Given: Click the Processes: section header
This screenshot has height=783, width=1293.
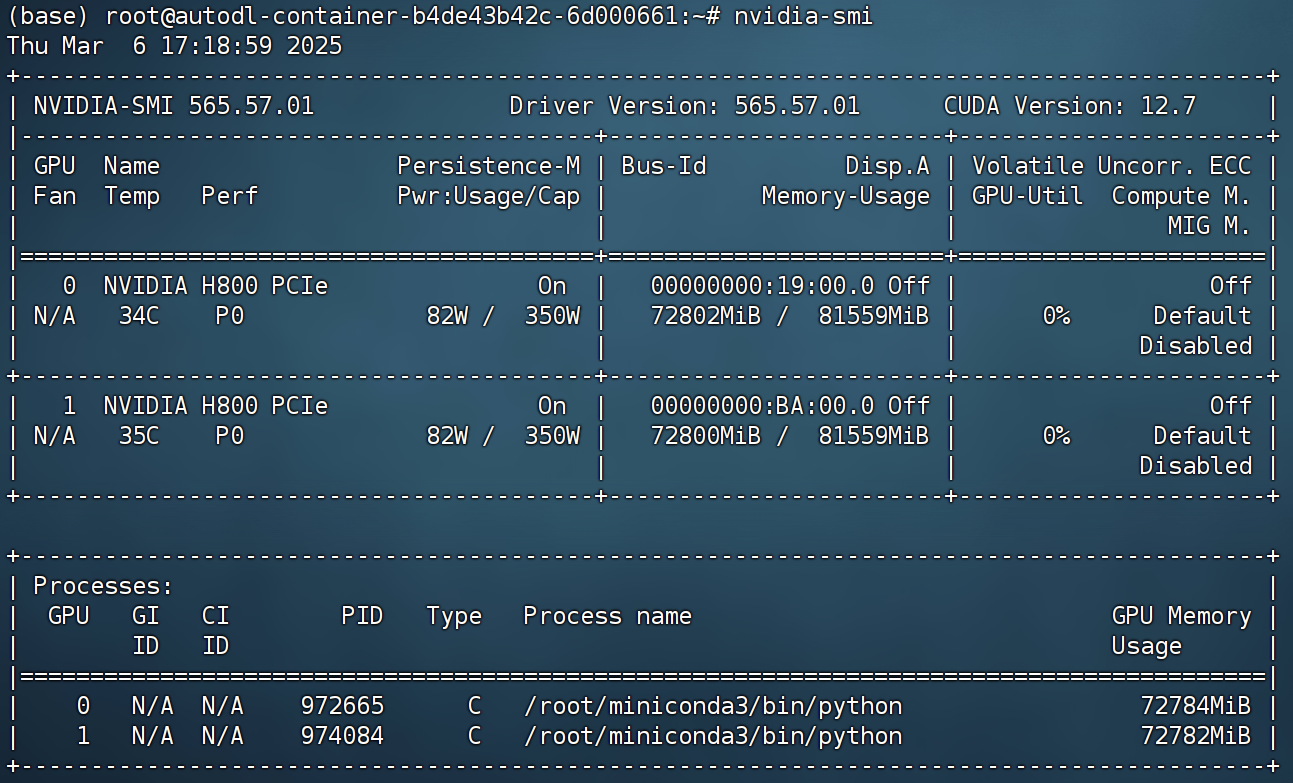Looking at the screenshot, I should point(104,586).
